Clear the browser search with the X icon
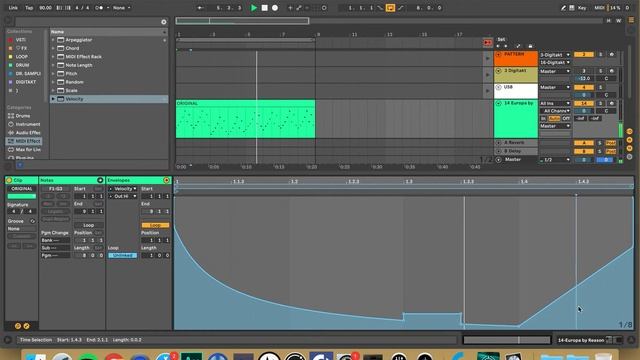640x360 pixels. coord(164,22)
